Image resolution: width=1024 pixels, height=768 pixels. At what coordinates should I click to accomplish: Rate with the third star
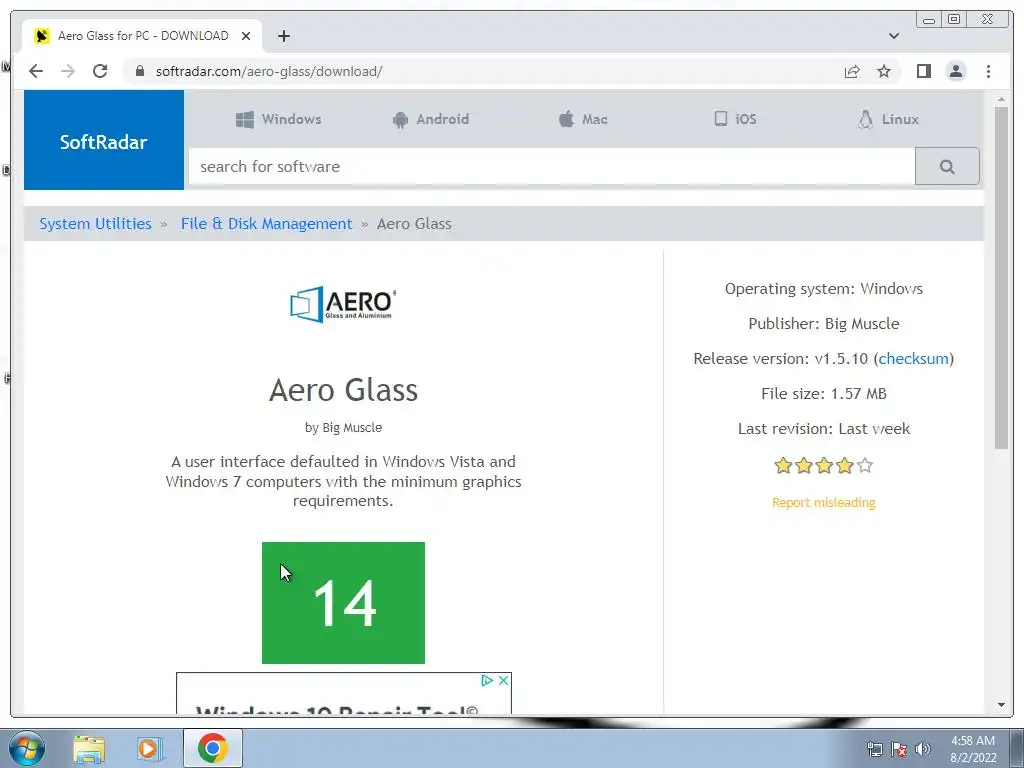point(824,466)
